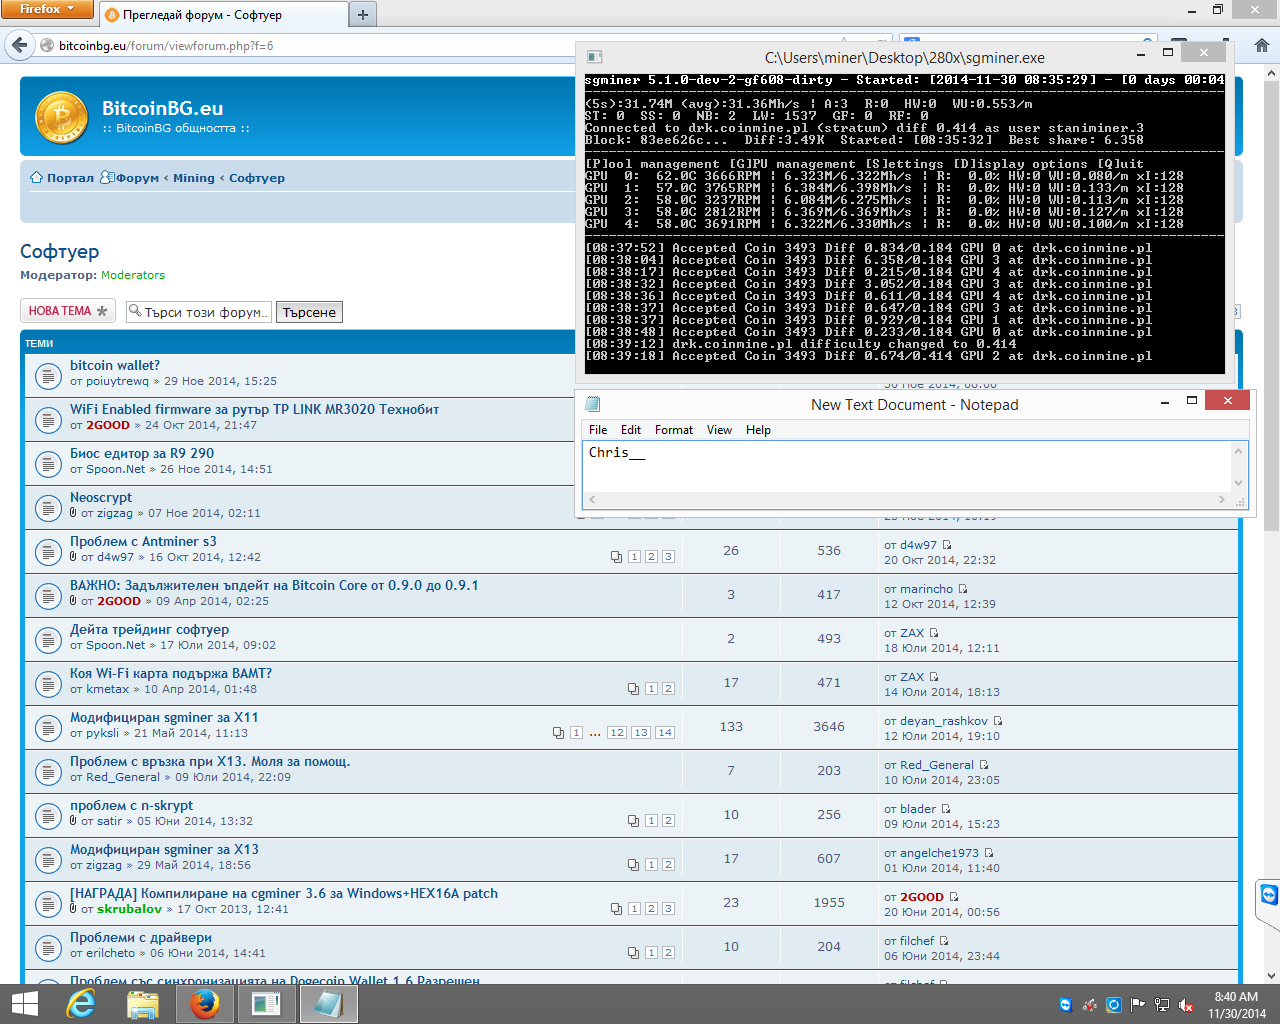Image resolution: width=1280 pixels, height=1024 pixels.
Task: Open page 2 of Коя Wi-Fi карта topic
Action: (668, 689)
